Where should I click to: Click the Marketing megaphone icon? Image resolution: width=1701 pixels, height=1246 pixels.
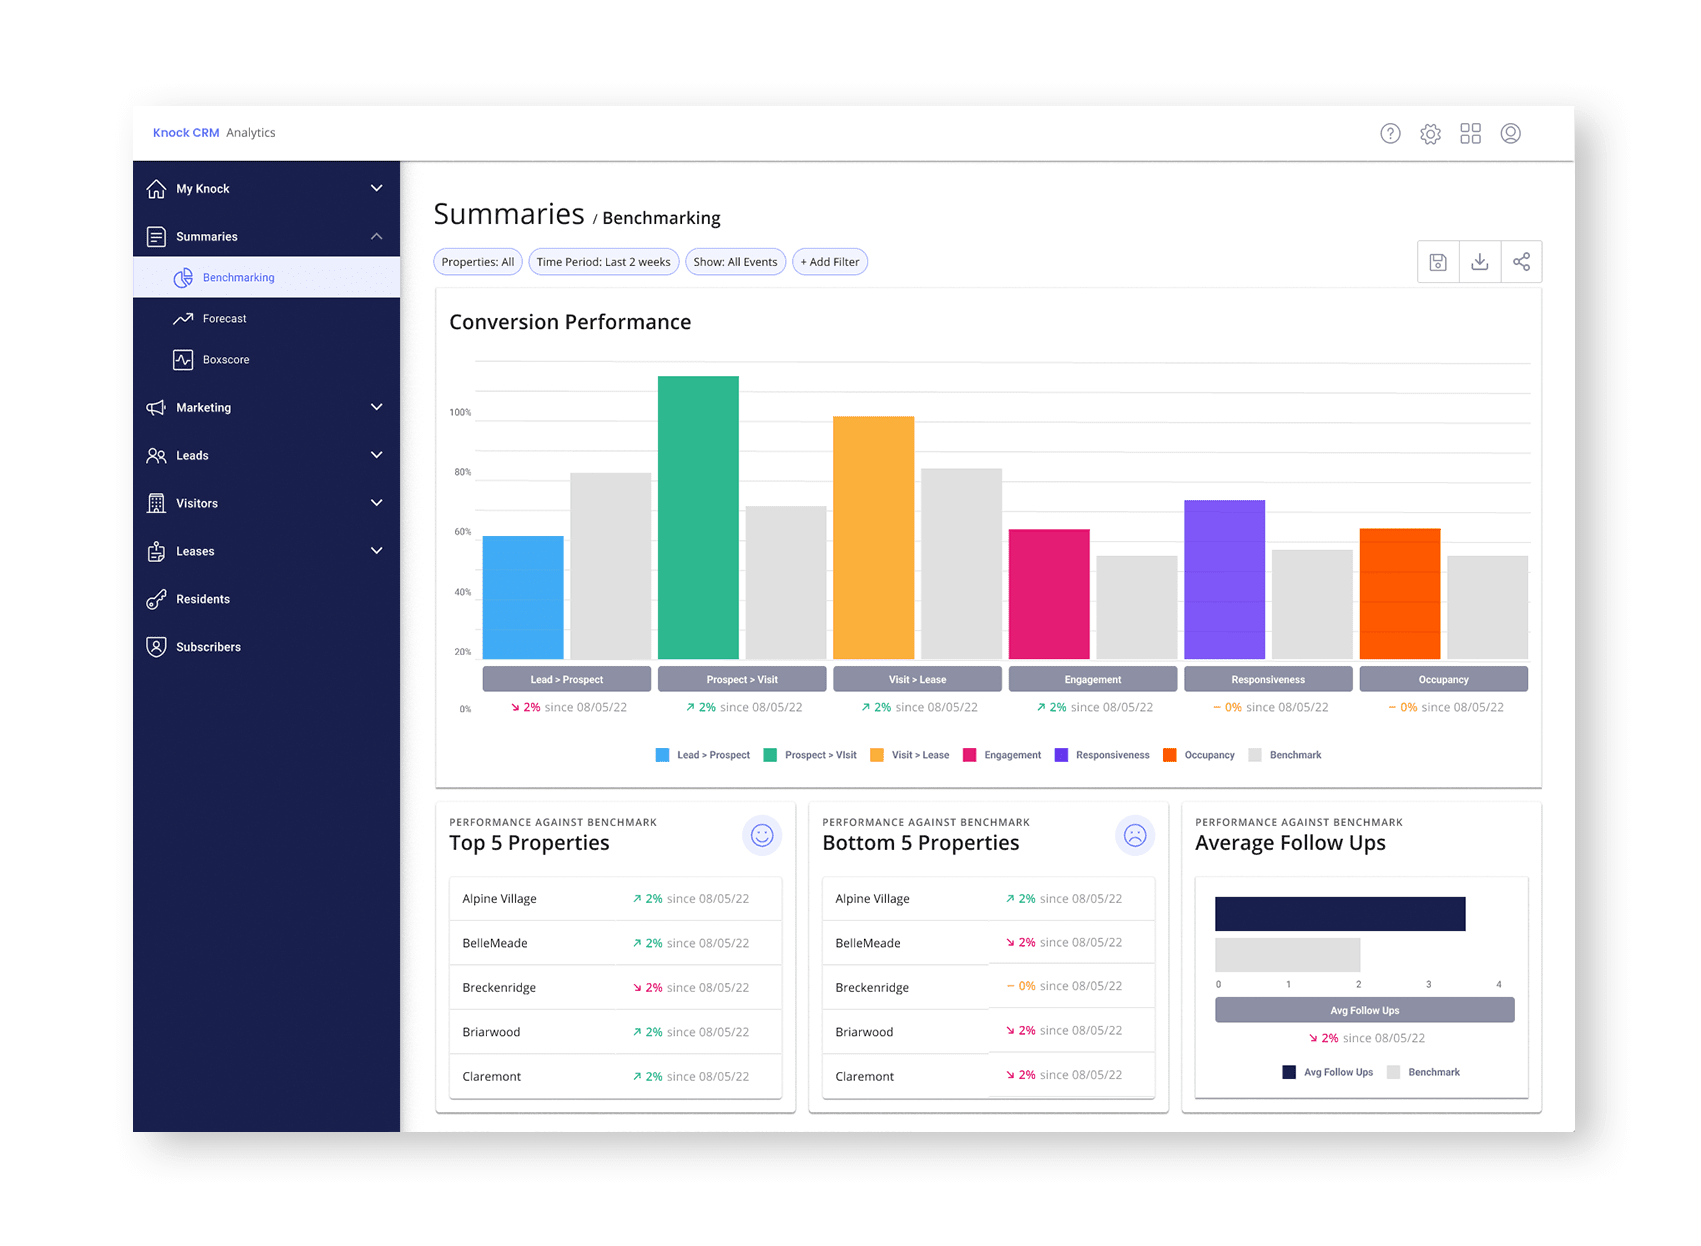[x=157, y=407]
